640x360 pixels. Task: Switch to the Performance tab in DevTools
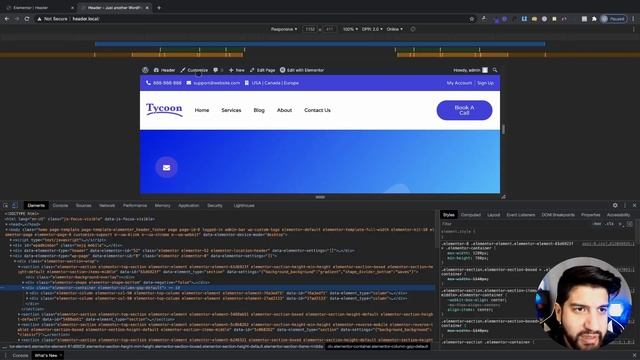click(x=135, y=205)
